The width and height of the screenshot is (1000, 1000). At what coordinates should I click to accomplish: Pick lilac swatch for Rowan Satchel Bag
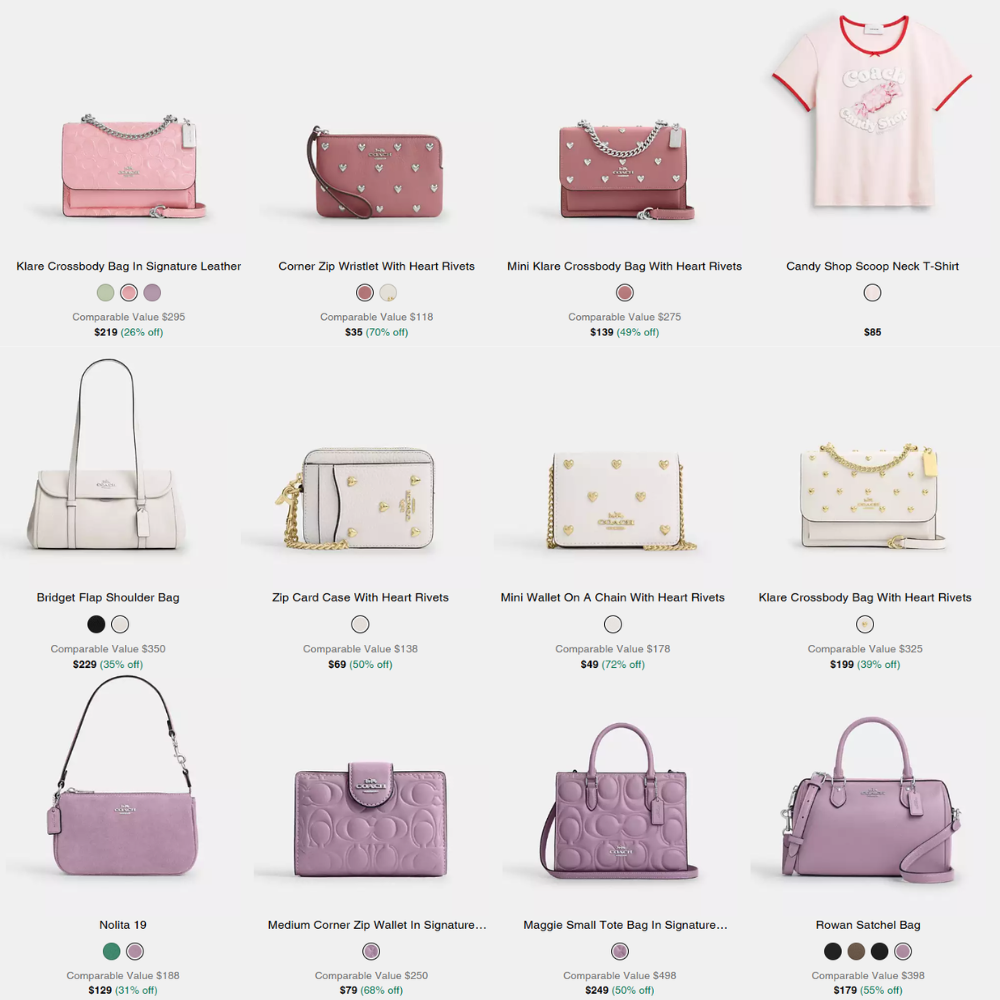pyautogui.click(x=902, y=952)
